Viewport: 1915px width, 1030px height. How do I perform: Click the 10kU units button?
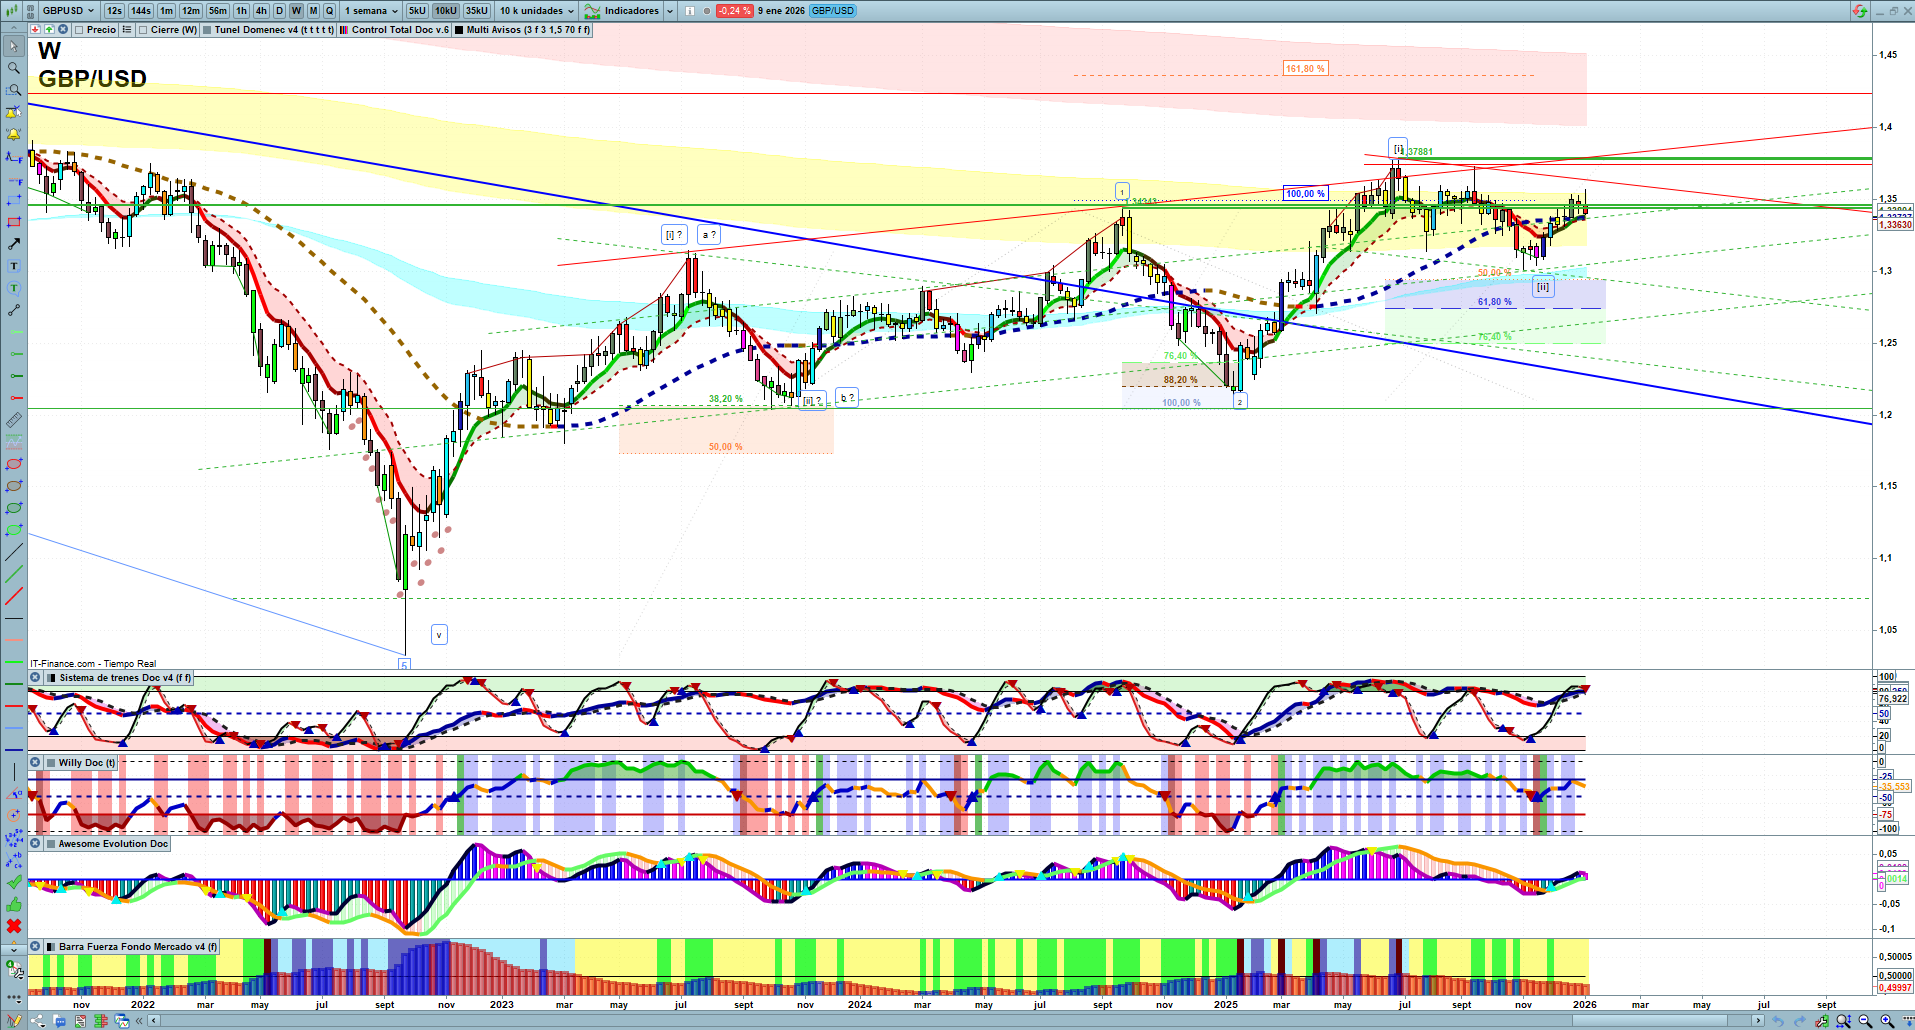(x=446, y=11)
